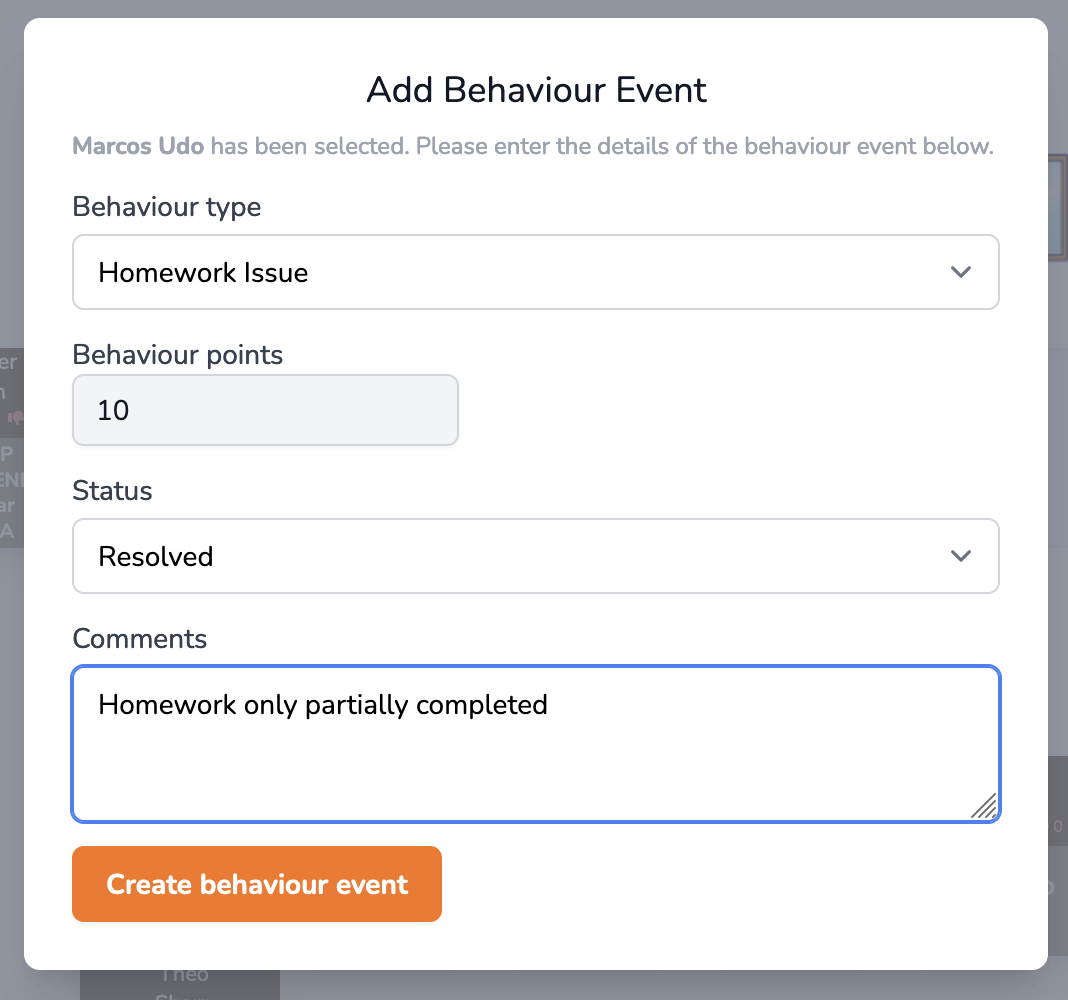Image resolution: width=1068 pixels, height=1000 pixels.
Task: Expand the Status dropdown
Action: (x=536, y=556)
